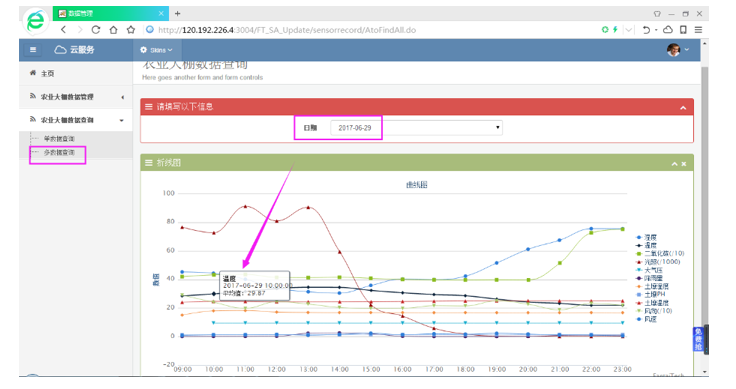Toggle 大气压 series in chart legend

tap(649, 270)
